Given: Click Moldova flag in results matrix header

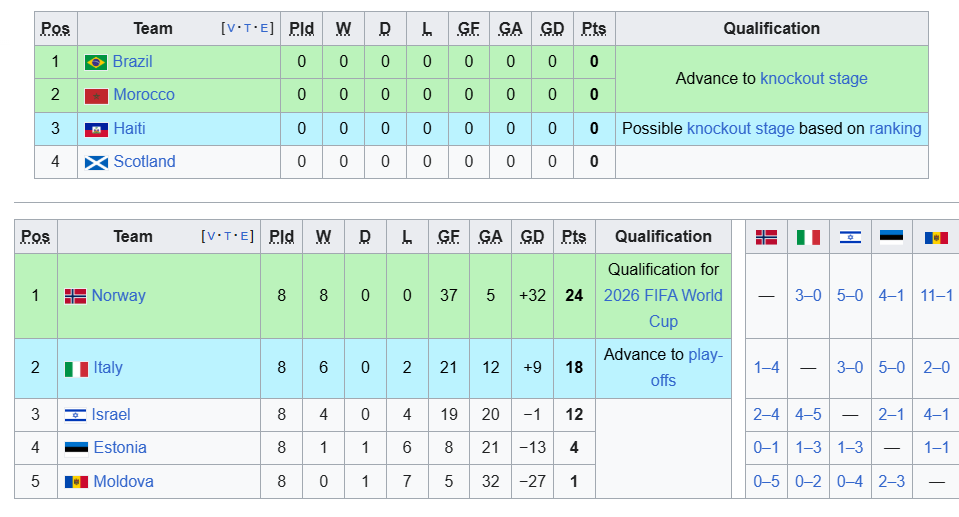Looking at the screenshot, I should (x=936, y=237).
